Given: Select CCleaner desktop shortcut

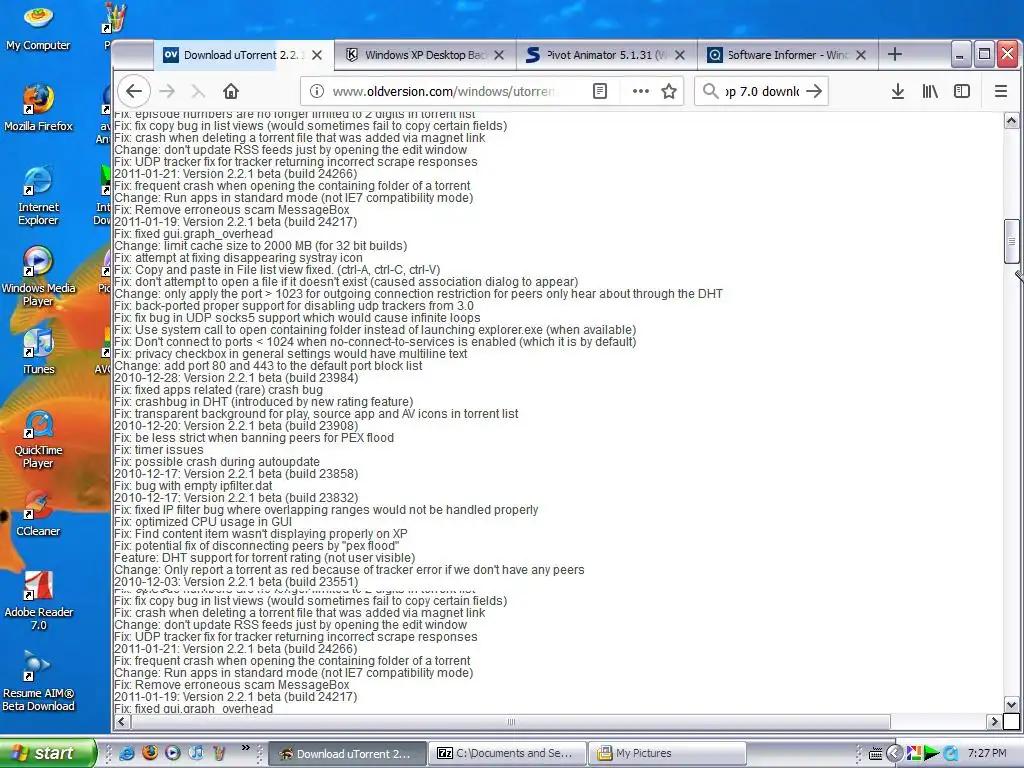Looking at the screenshot, I should click(38, 514).
